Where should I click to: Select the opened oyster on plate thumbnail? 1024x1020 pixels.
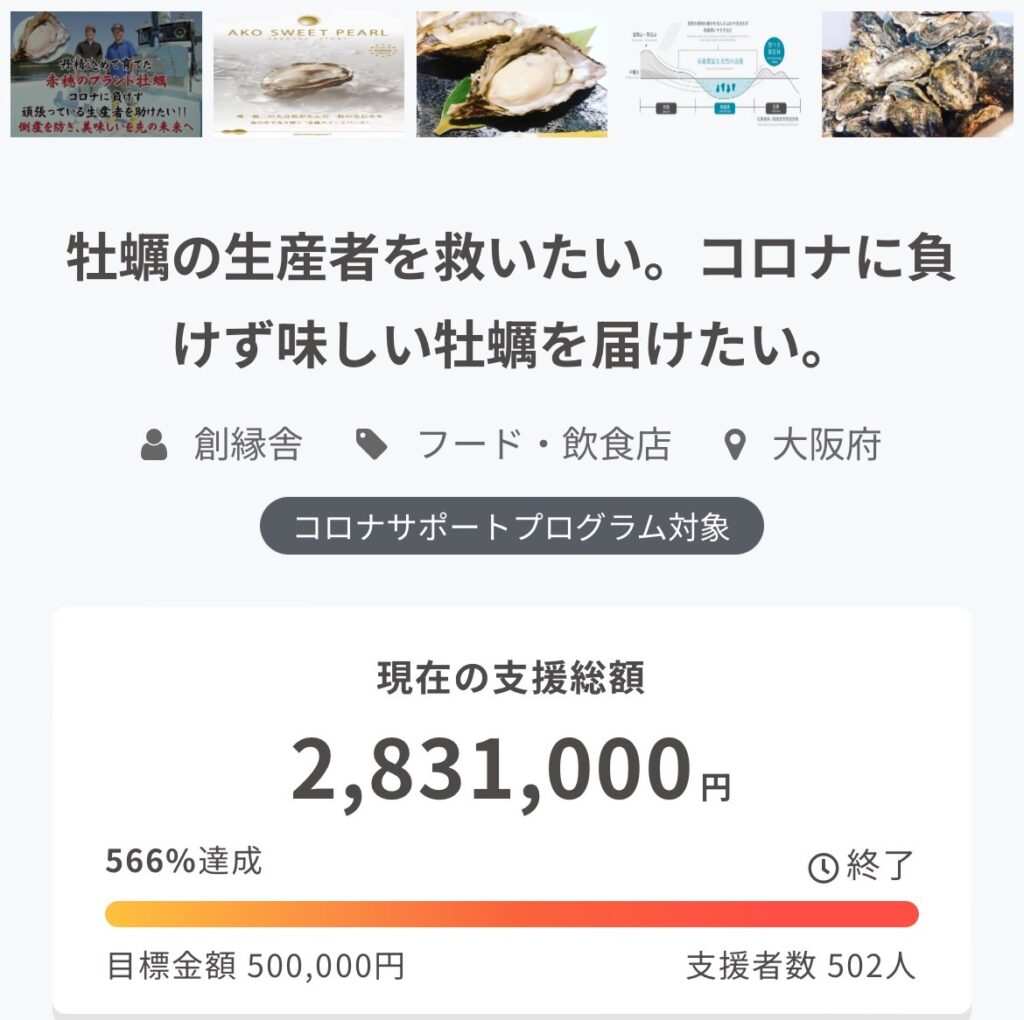[x=511, y=74]
